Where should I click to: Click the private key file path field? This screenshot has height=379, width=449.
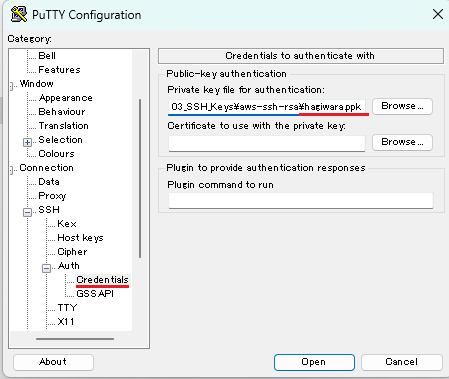[x=267, y=107]
